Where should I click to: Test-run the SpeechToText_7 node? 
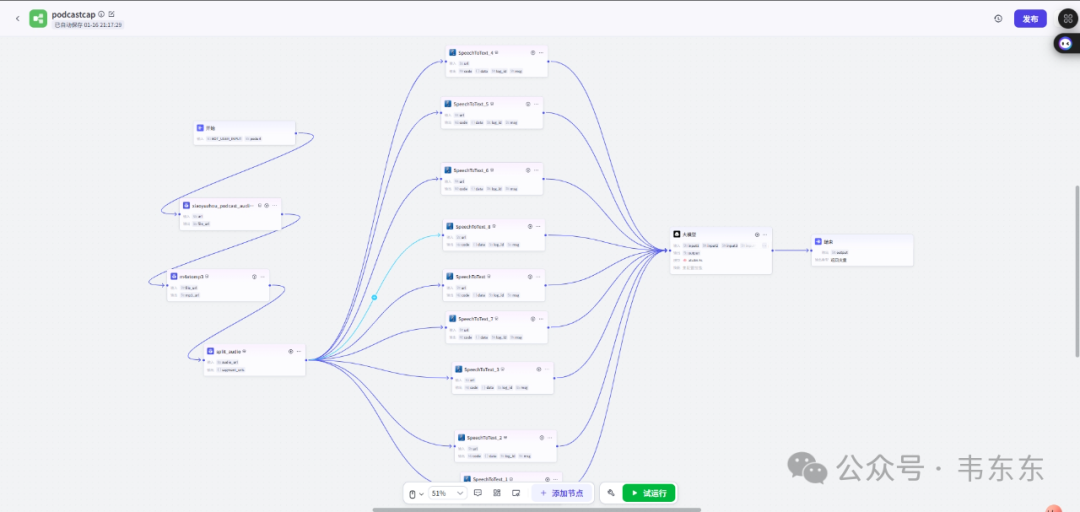[x=533, y=319]
